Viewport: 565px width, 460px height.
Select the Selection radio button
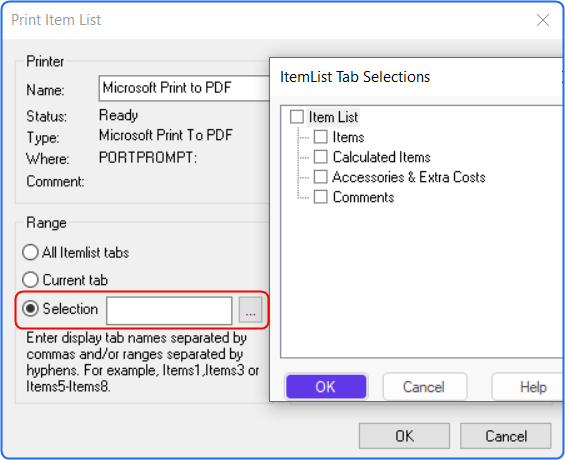click(30, 309)
